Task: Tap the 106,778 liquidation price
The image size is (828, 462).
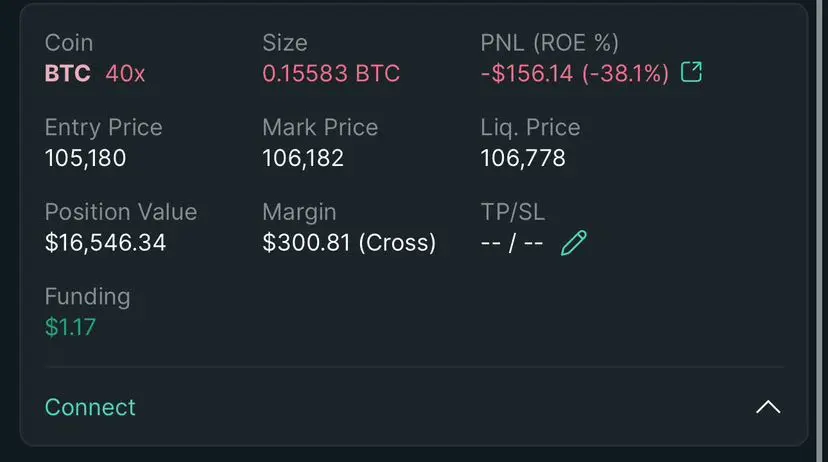Action: tap(523, 158)
